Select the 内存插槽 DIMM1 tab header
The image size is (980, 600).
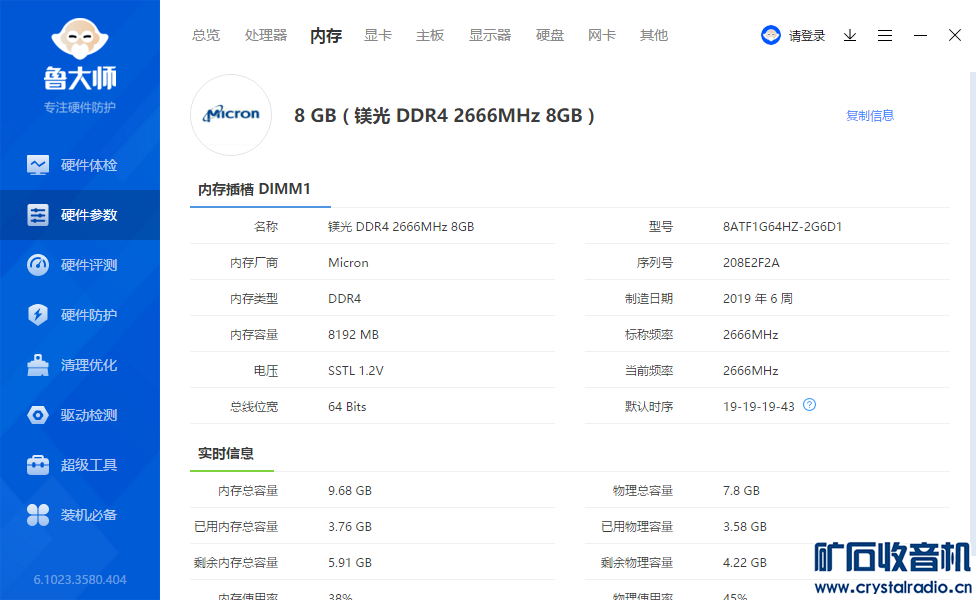[x=254, y=189]
